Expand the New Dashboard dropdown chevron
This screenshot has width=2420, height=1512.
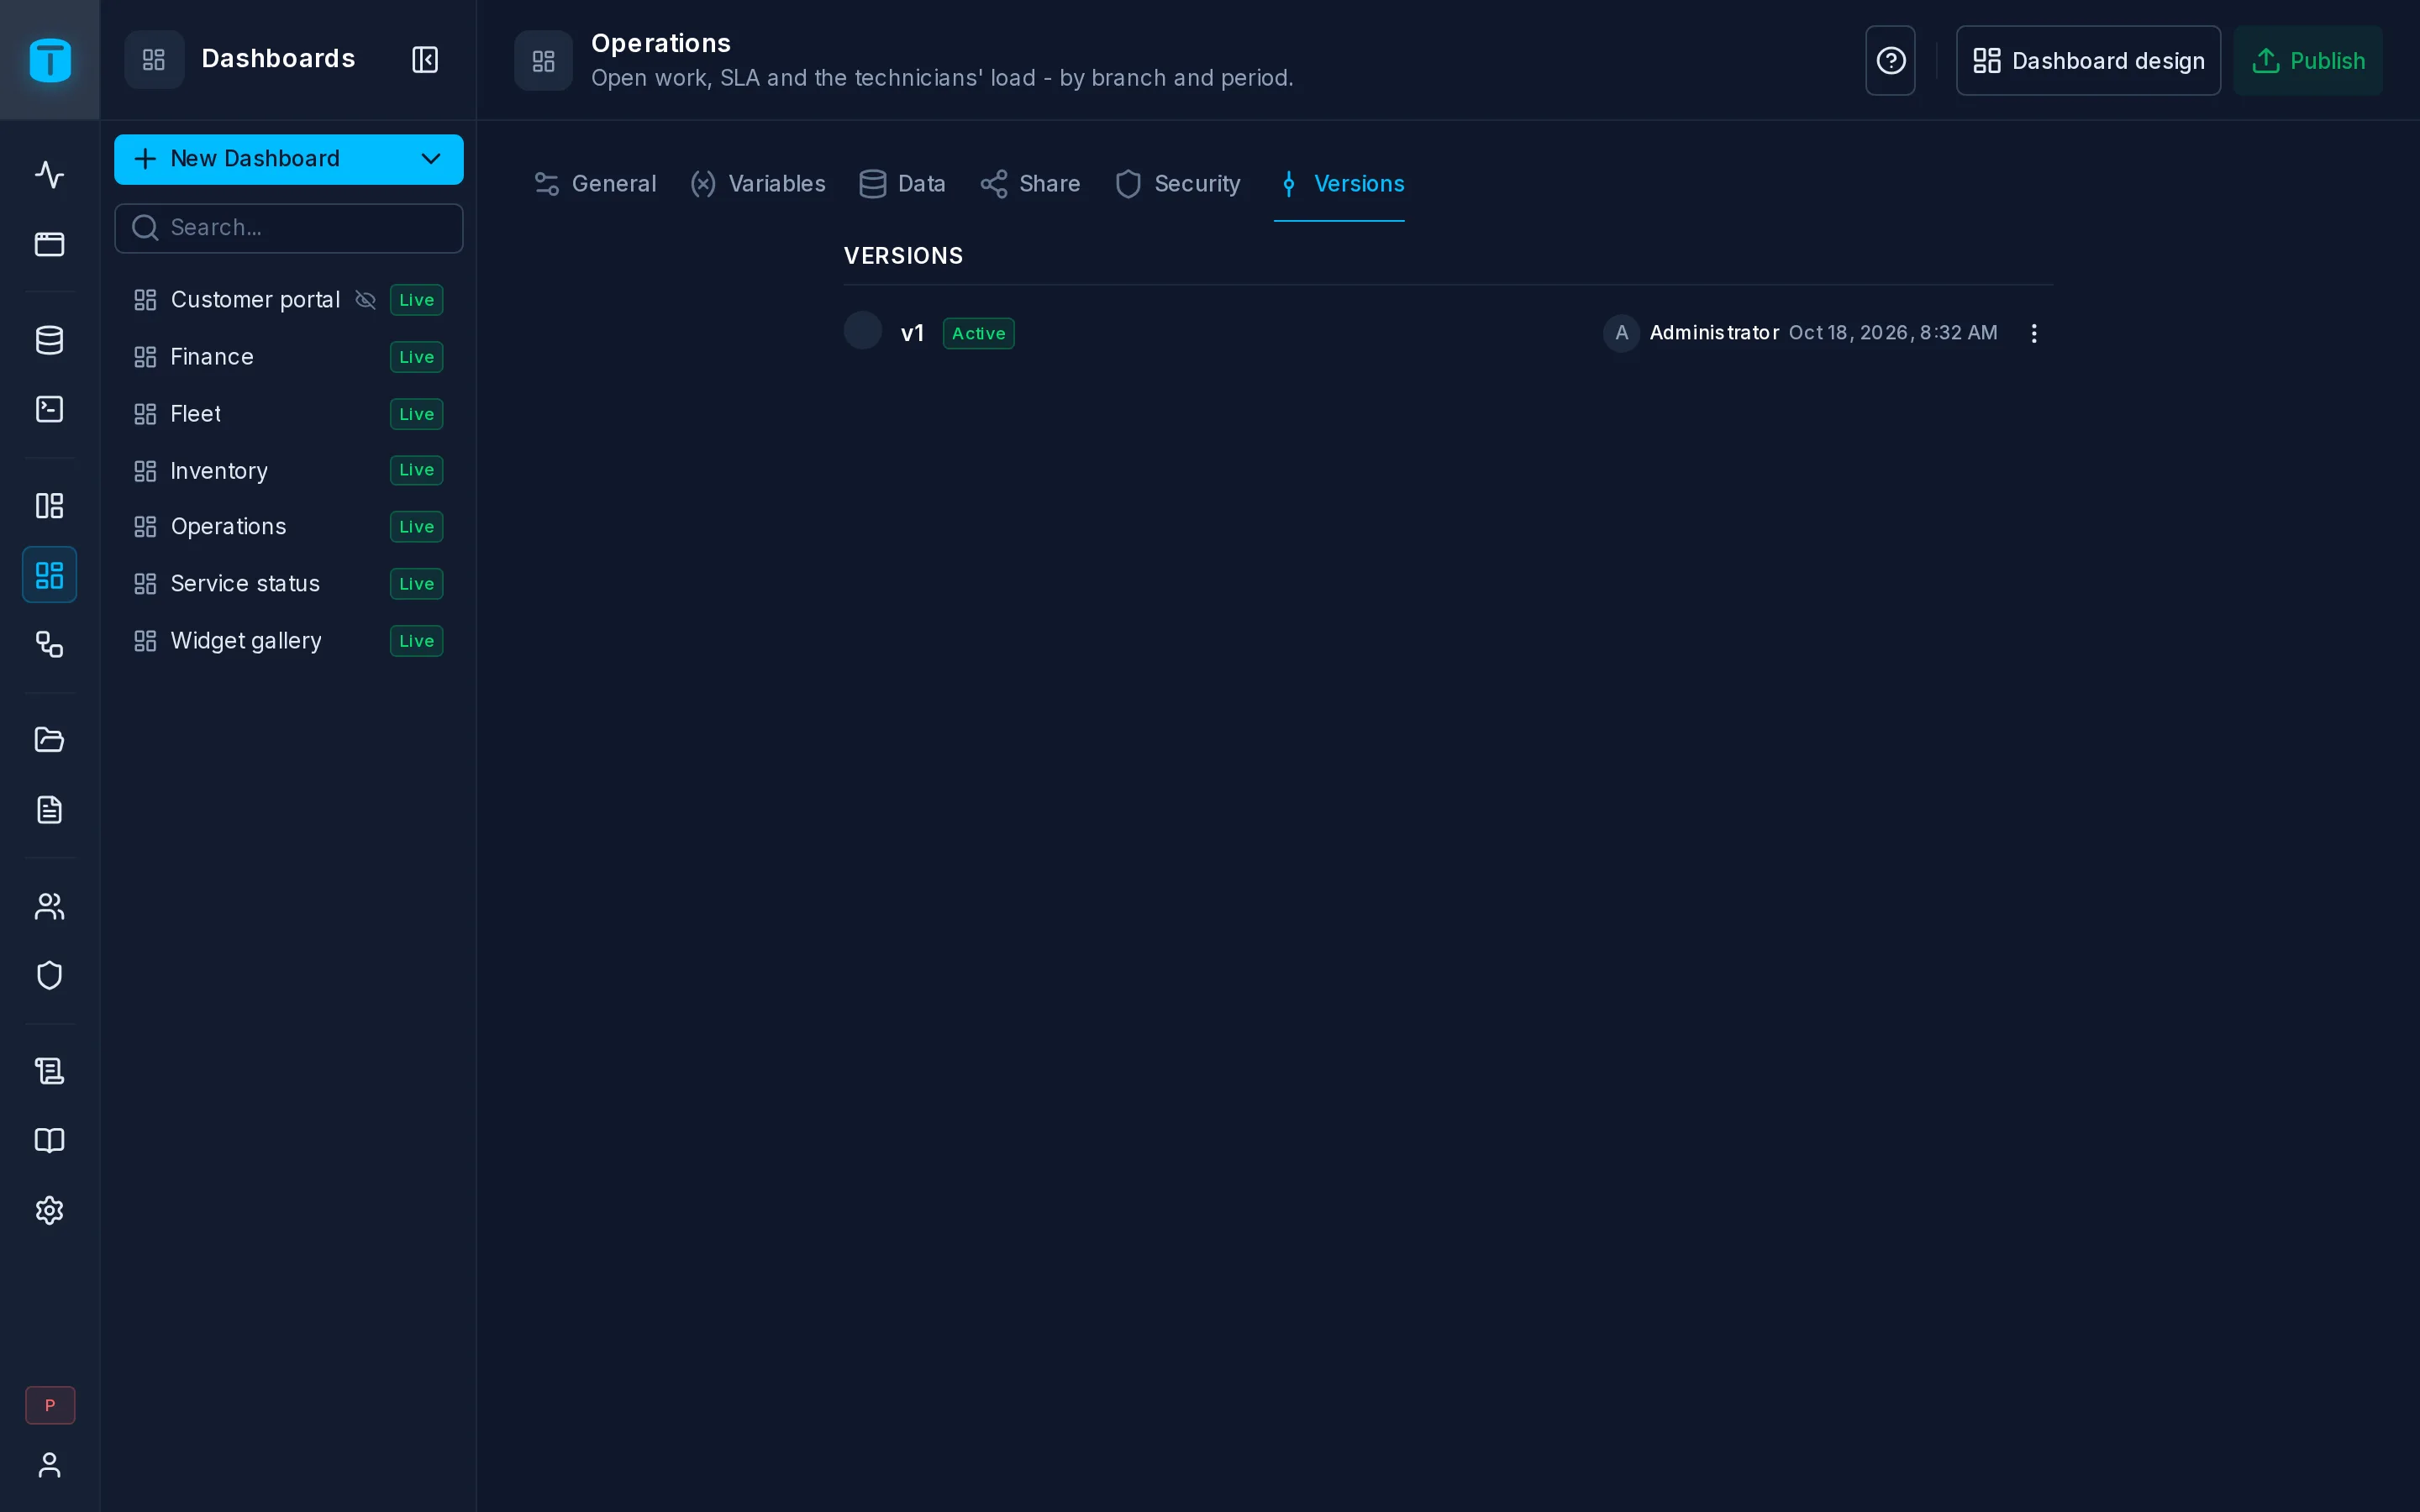(431, 159)
